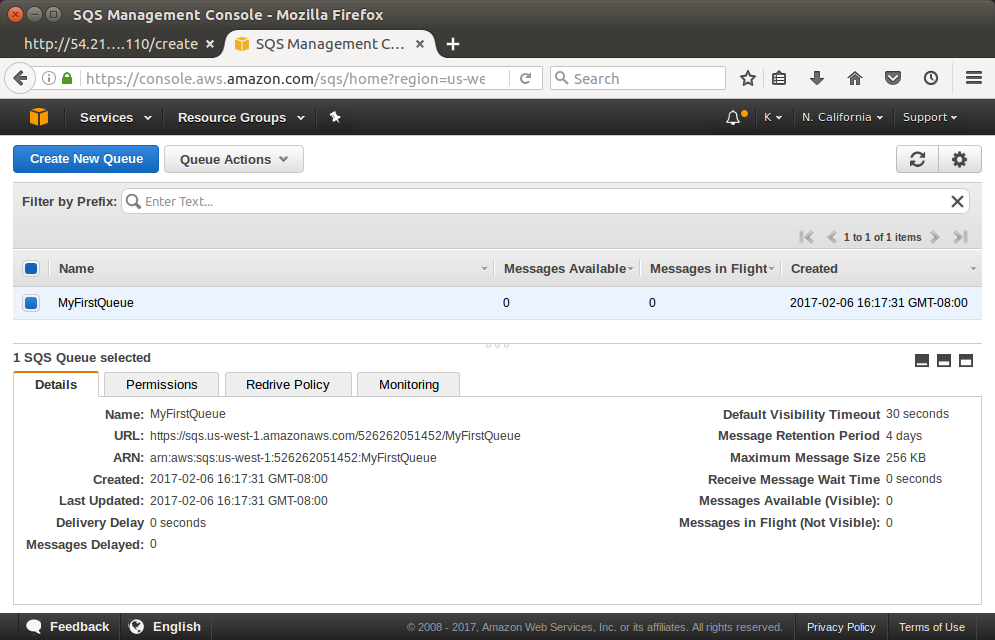This screenshot has height=640, width=995.
Task: Open SQS console settings gear
Action: coord(959,159)
